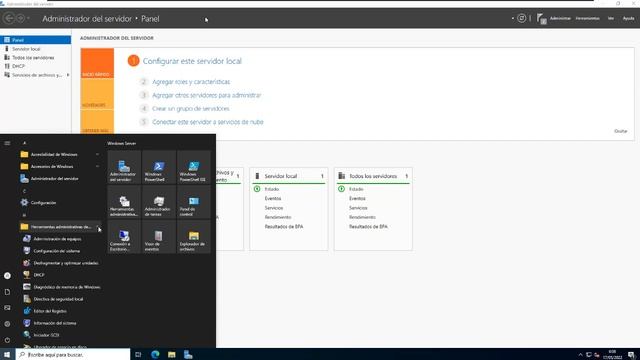This screenshot has width=640, height=360.
Task: Open the Administrar menu
Action: [560, 18]
